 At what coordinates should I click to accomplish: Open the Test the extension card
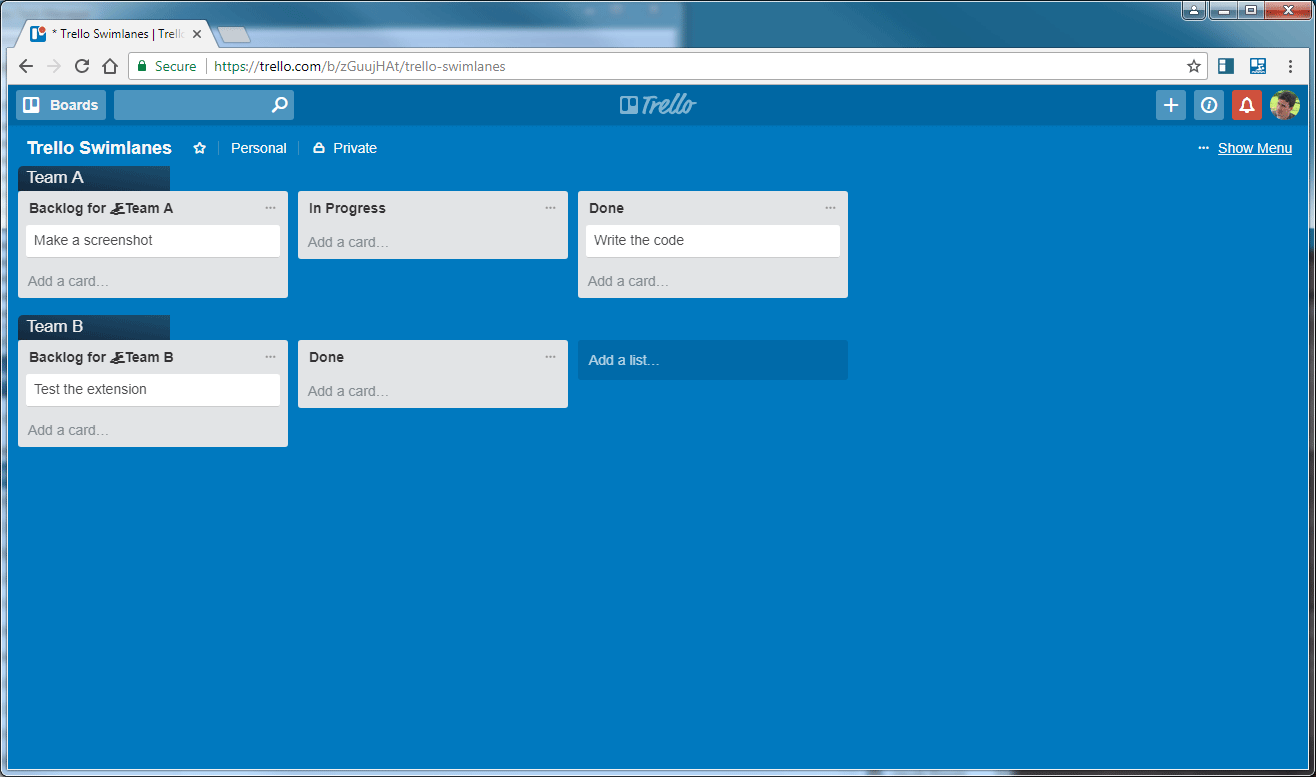click(153, 390)
